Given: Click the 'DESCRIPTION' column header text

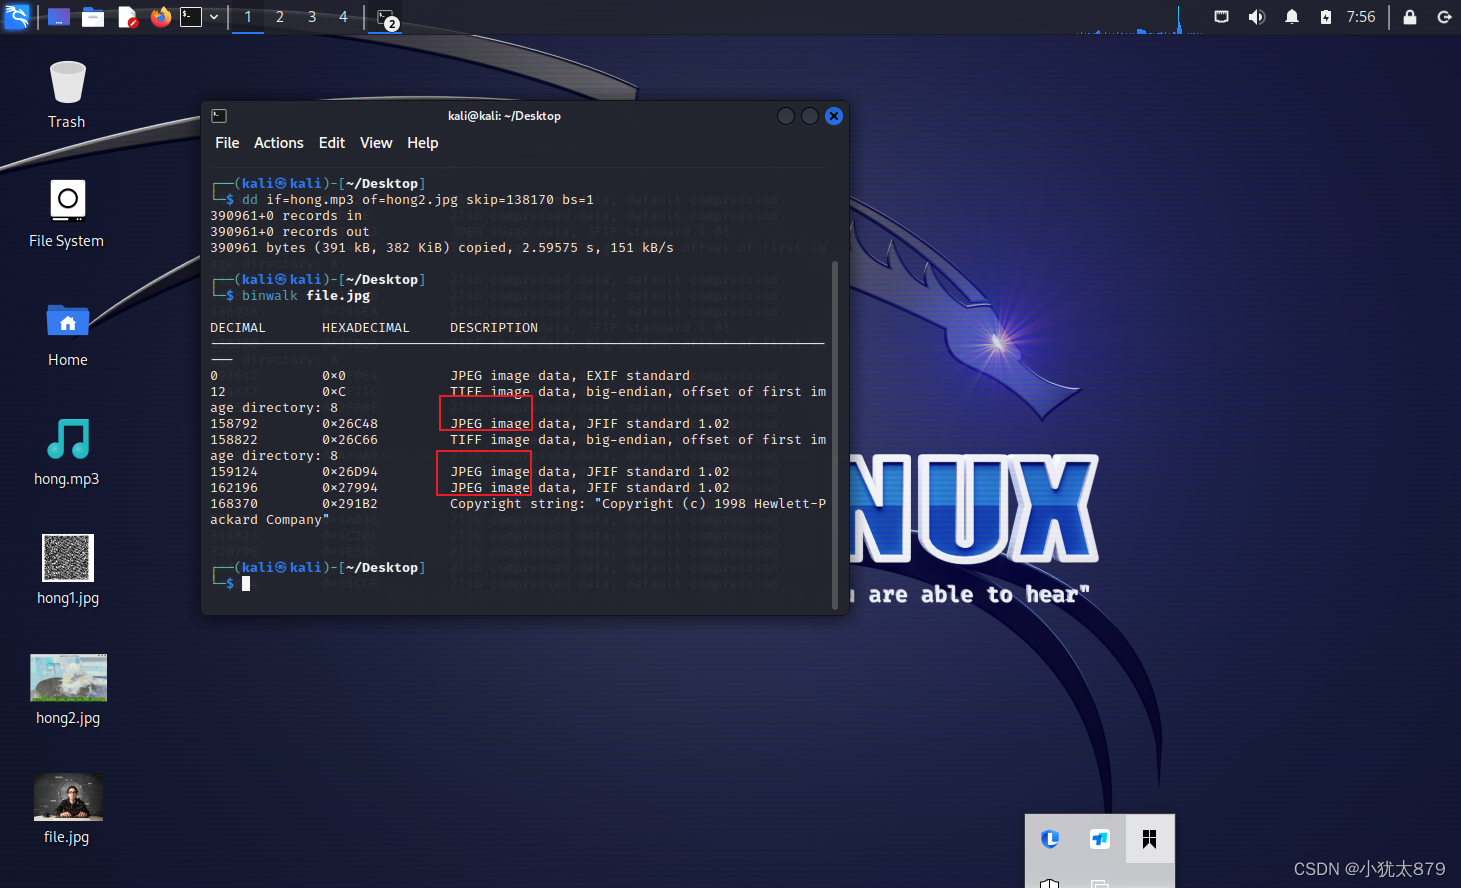Looking at the screenshot, I should tap(494, 328).
